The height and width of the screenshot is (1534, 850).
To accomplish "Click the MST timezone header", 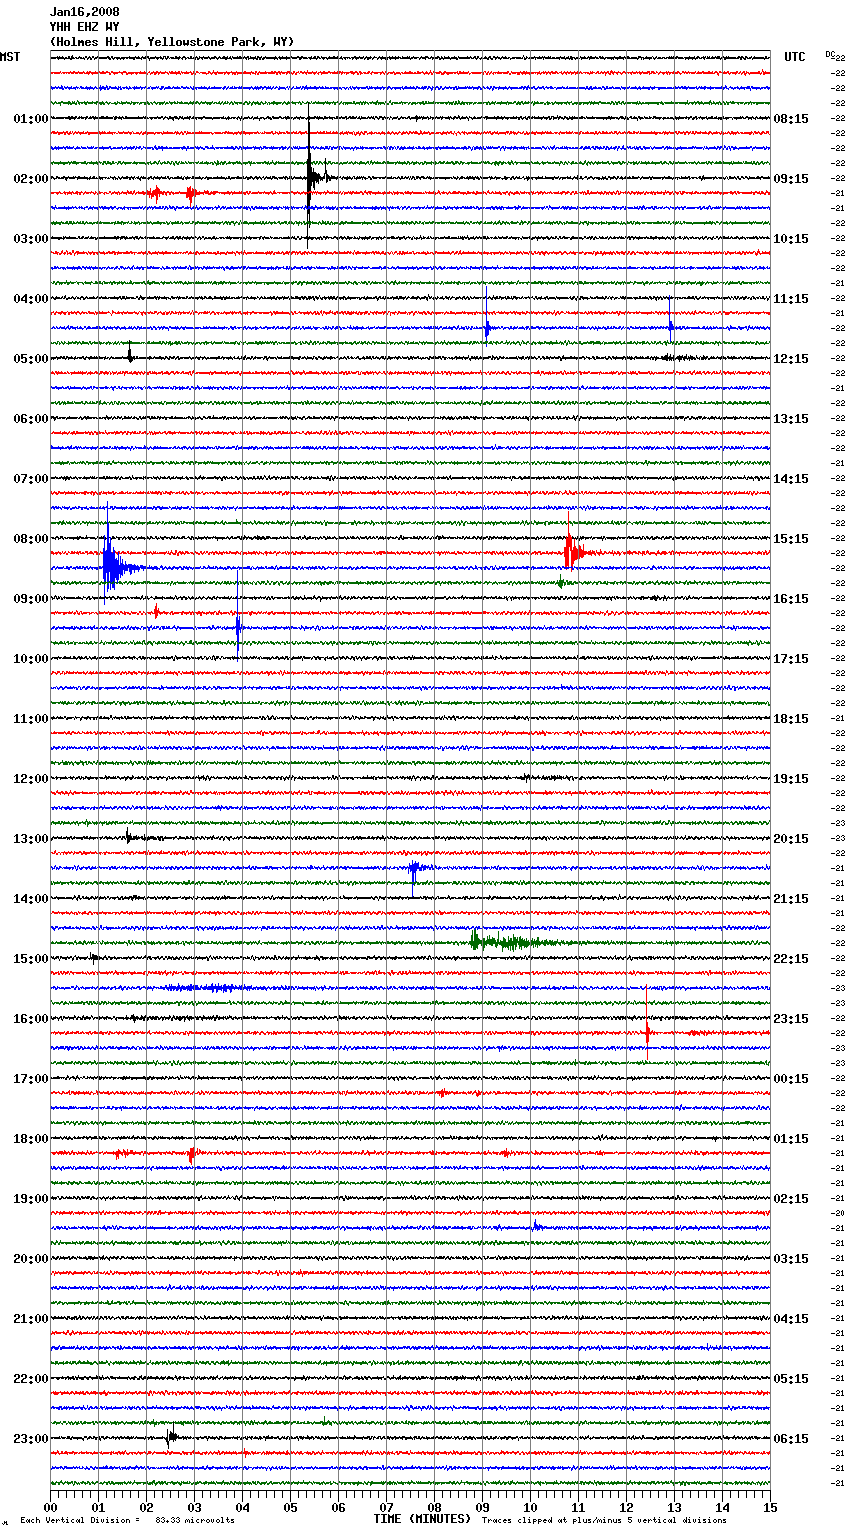I will tap(10, 57).
